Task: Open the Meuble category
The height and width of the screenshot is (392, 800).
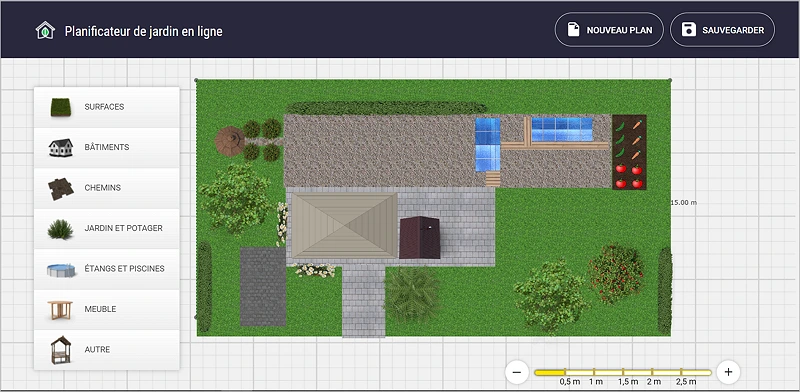Action: (x=107, y=309)
